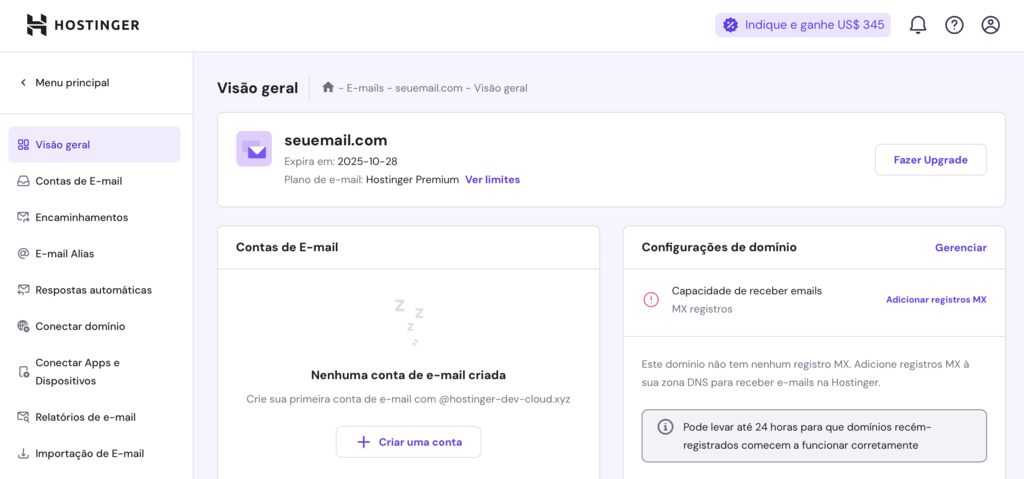The image size is (1024, 479).
Task: Click the Visão geral sidebar grid icon
Action: coord(23,144)
